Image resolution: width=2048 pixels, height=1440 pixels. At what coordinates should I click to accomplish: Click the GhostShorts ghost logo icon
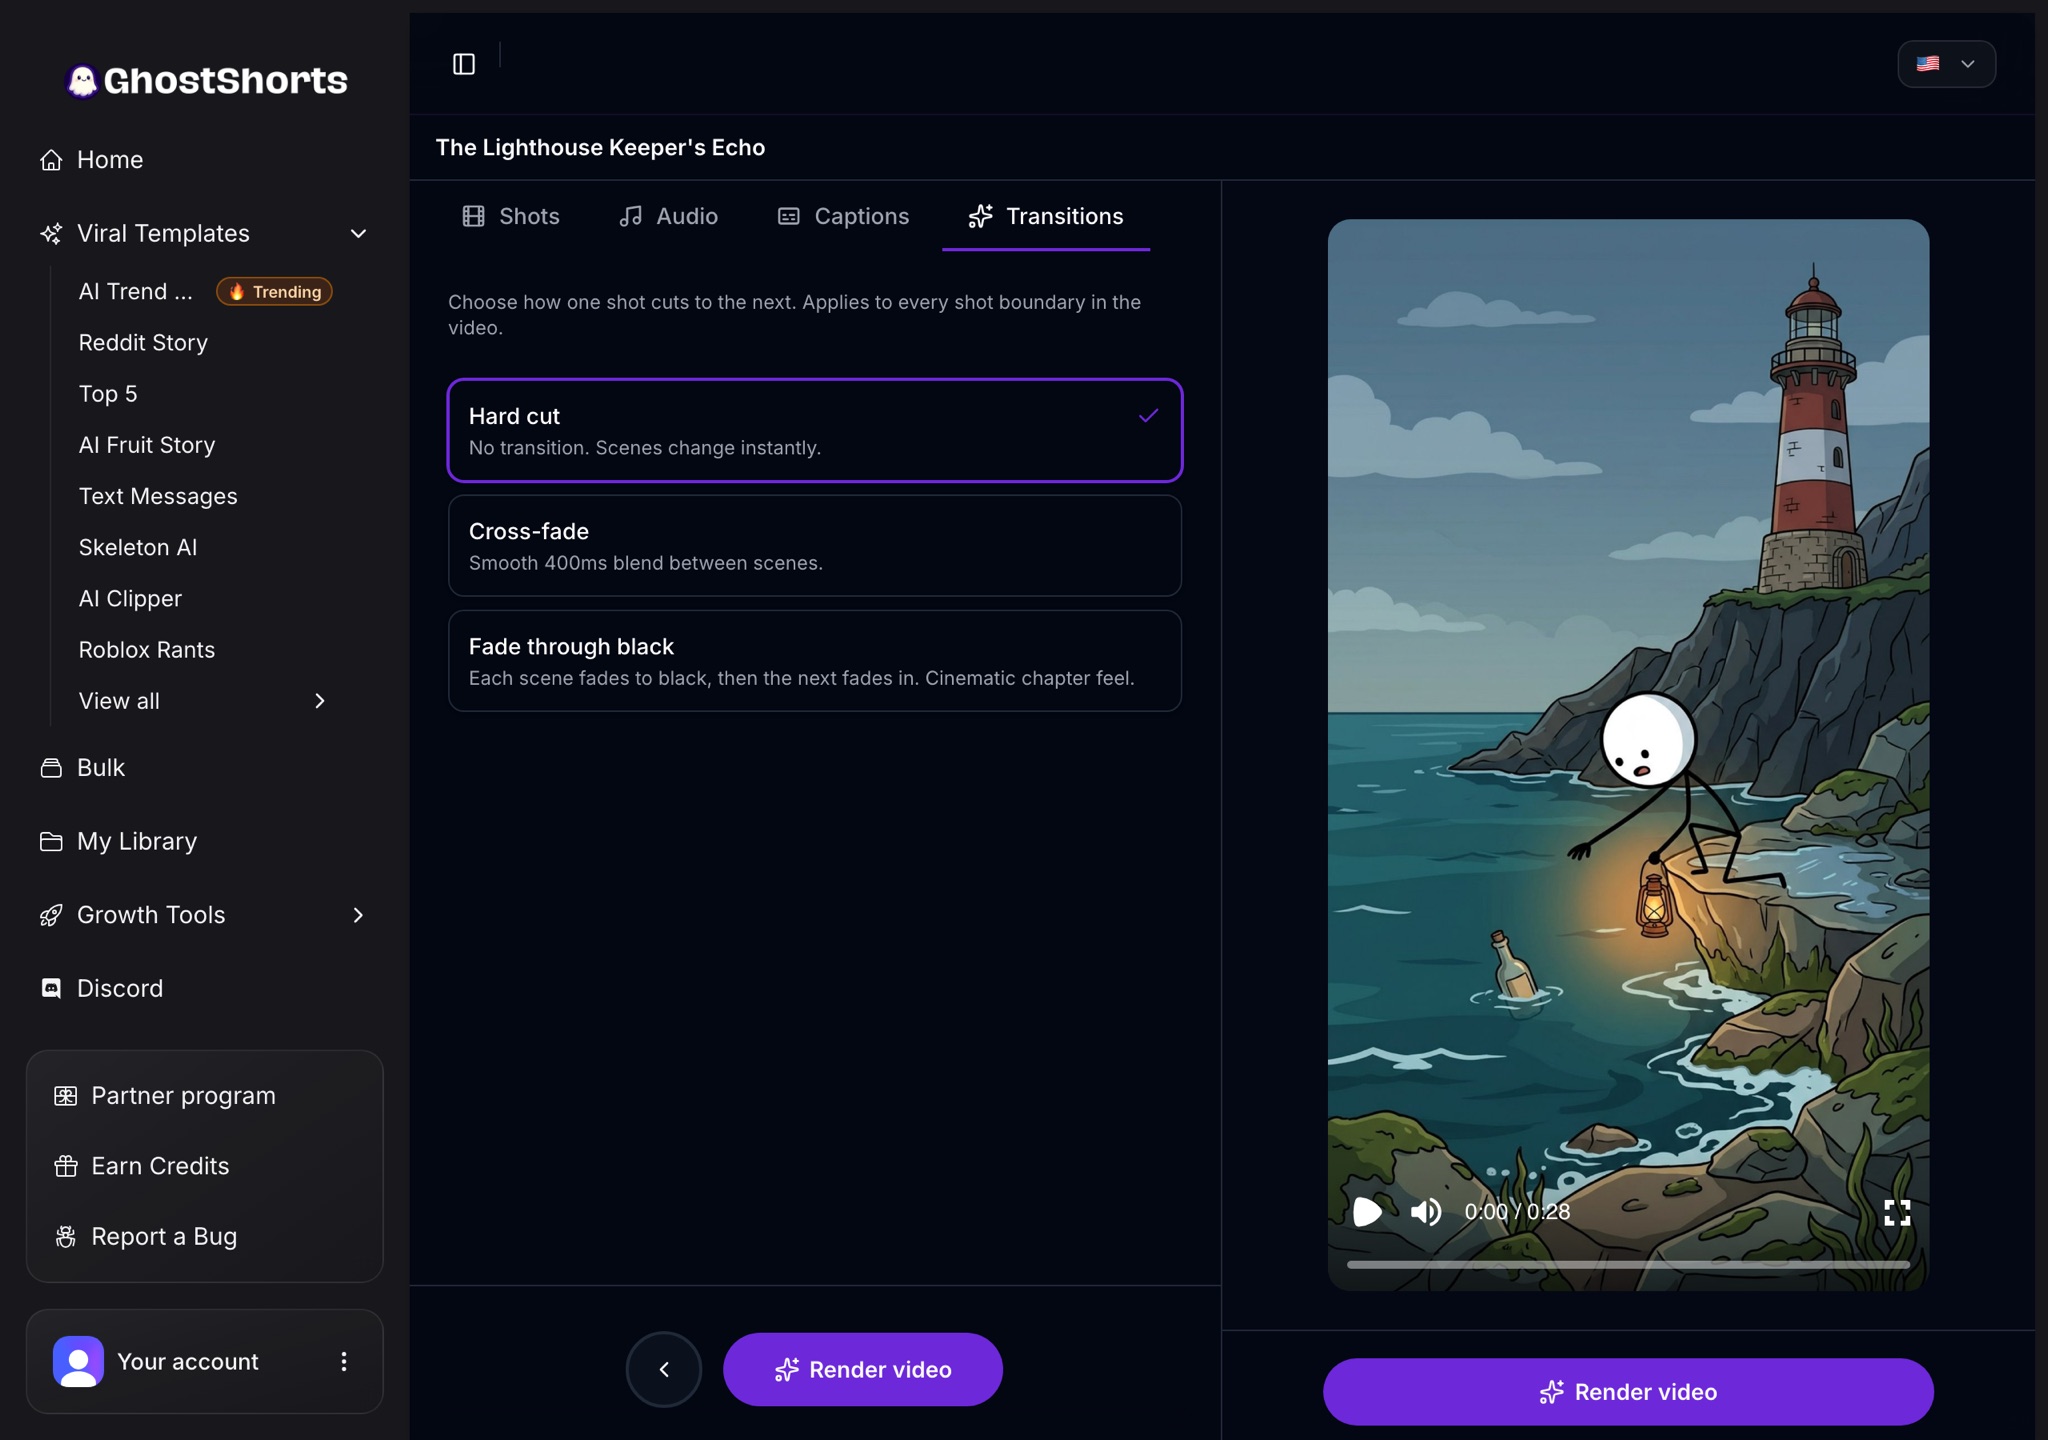(82, 81)
